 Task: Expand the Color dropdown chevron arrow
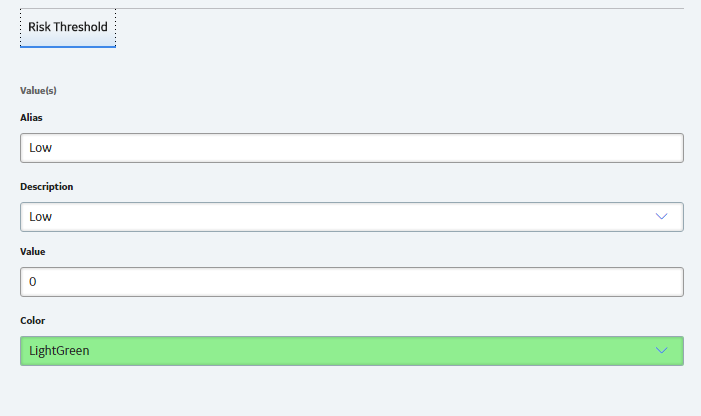661,350
